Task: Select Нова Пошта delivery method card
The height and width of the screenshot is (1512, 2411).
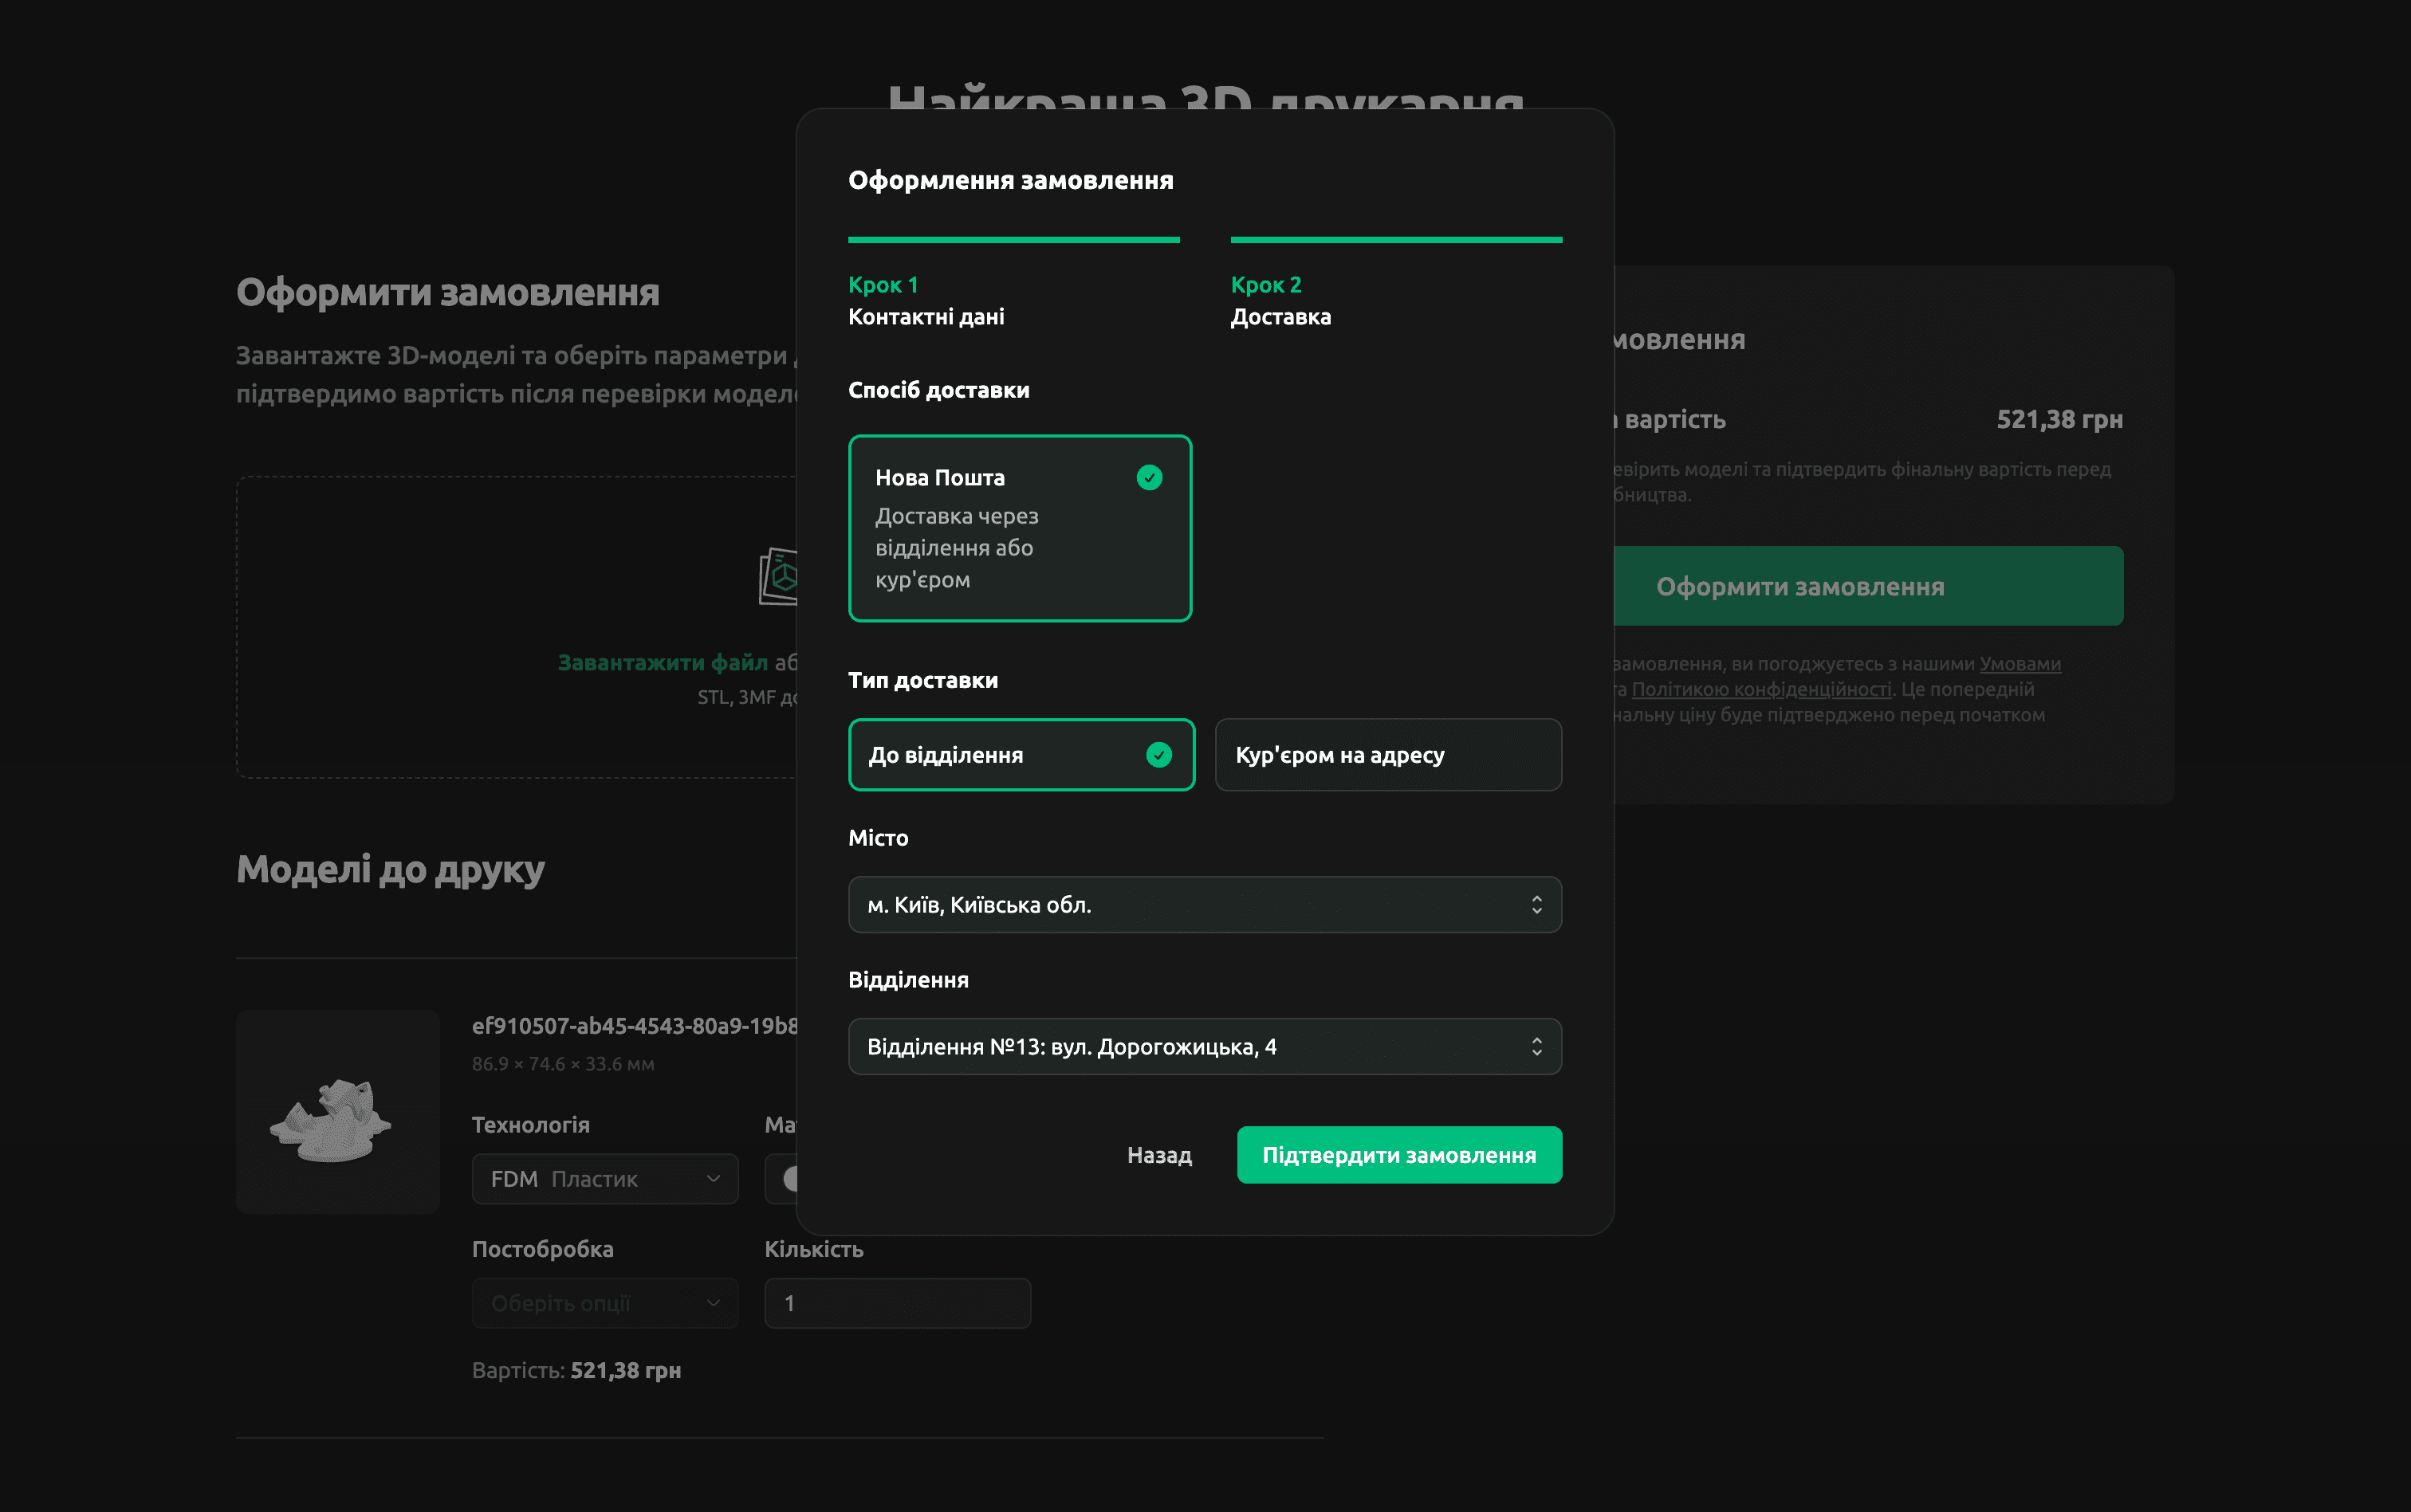Action: (1019, 528)
